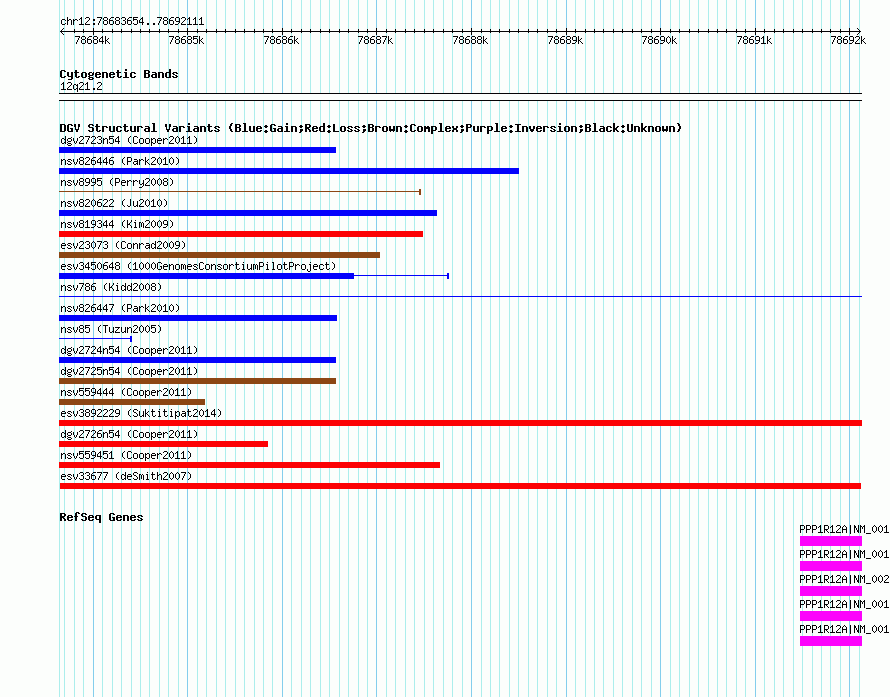890x697 pixels.
Task: Click the 78688k ruler position
Action: pyautogui.click(x=470, y=40)
